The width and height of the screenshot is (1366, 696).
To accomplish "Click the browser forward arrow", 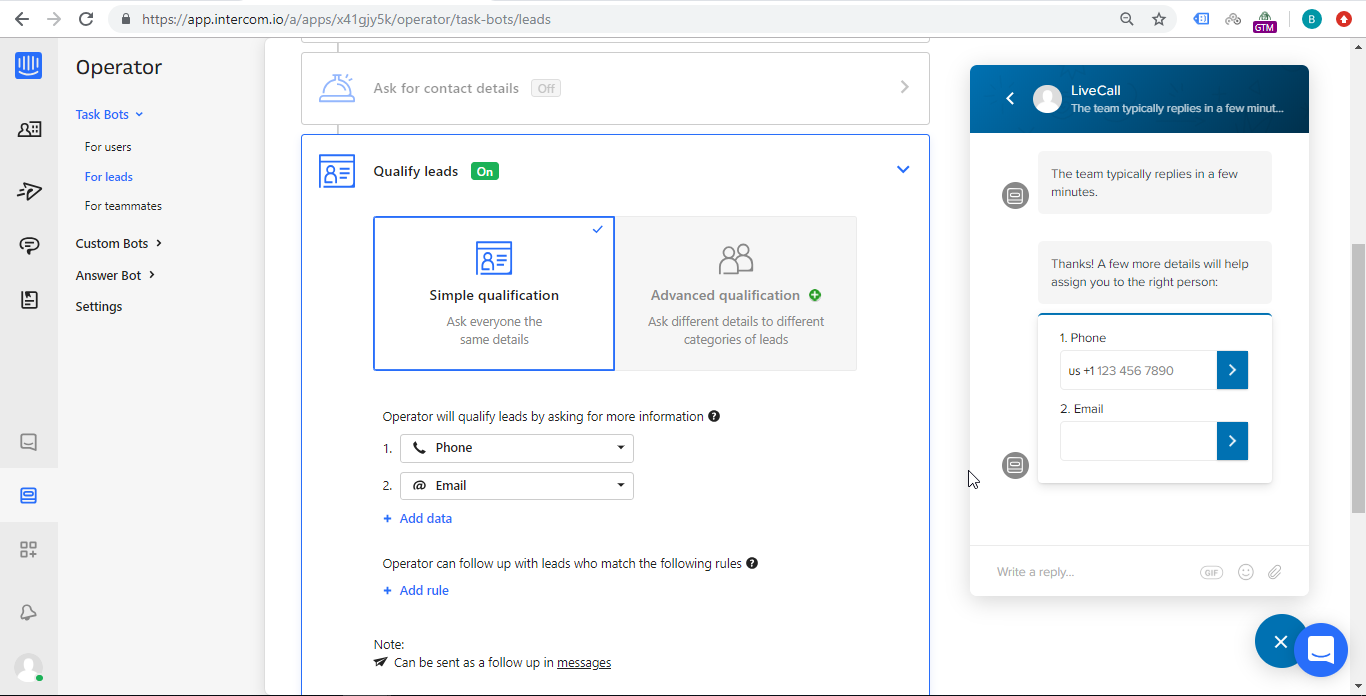I will click(x=53, y=19).
